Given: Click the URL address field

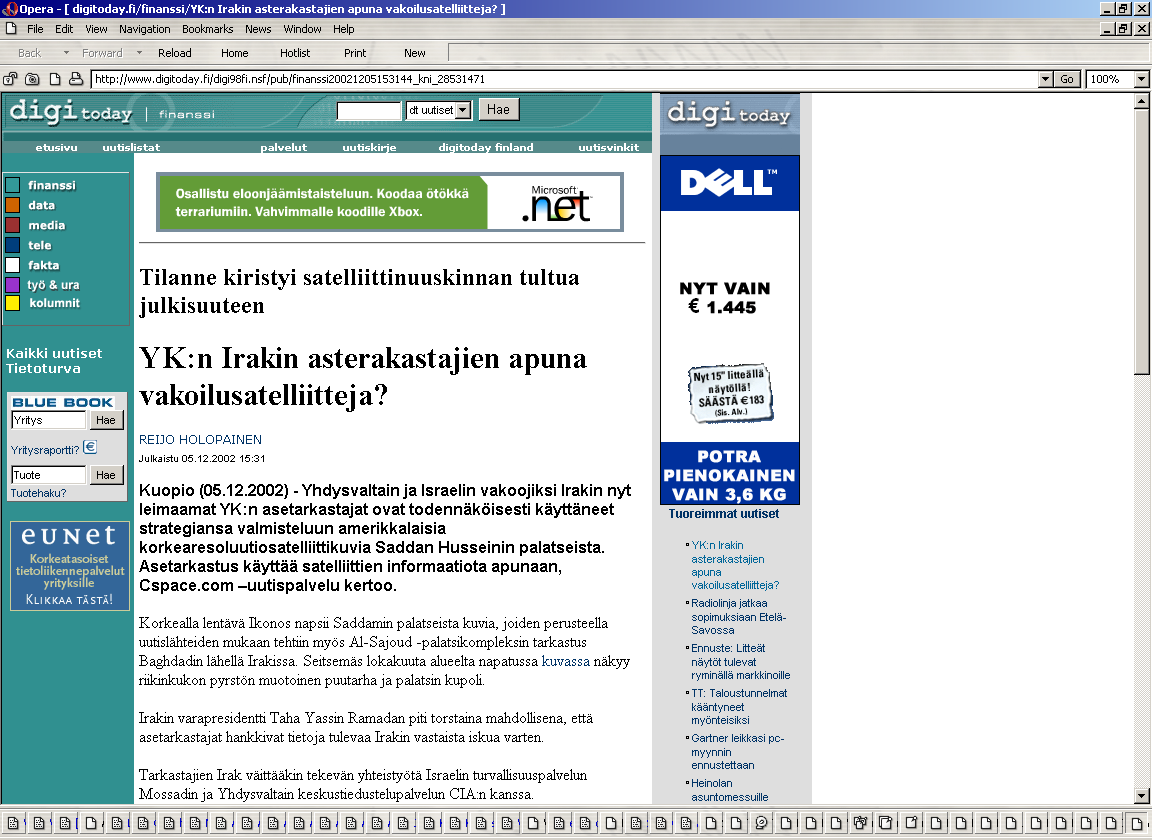Looking at the screenshot, I should coord(564,79).
